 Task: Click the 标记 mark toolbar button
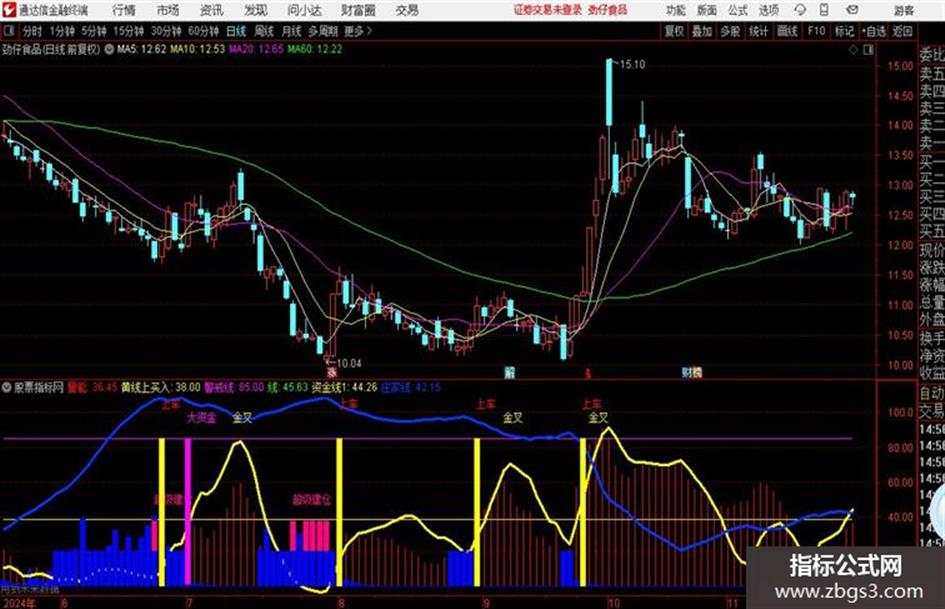844,31
